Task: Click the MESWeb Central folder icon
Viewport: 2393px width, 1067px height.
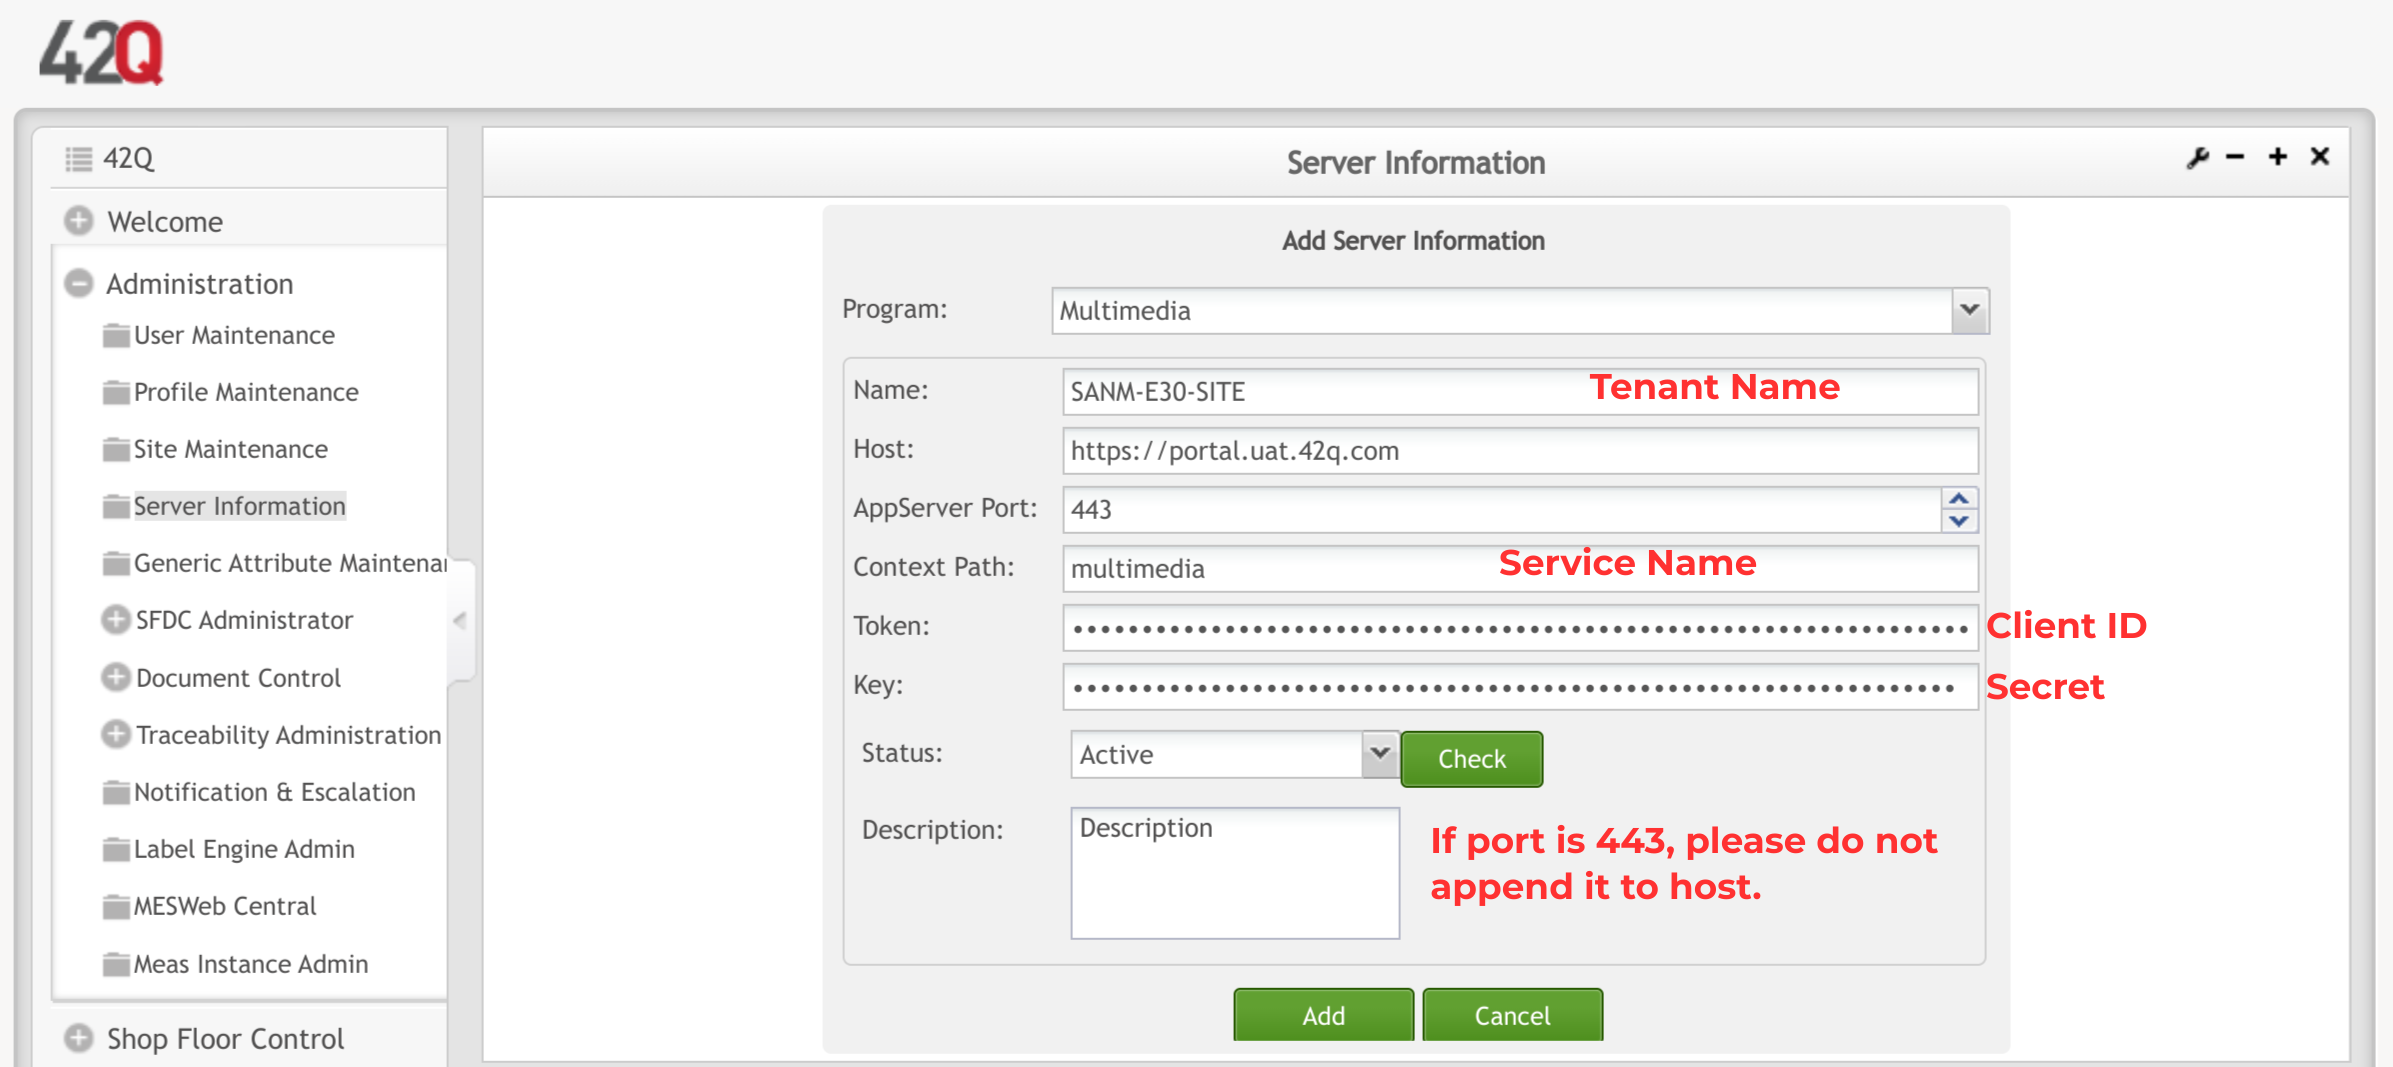Action: click(x=116, y=906)
